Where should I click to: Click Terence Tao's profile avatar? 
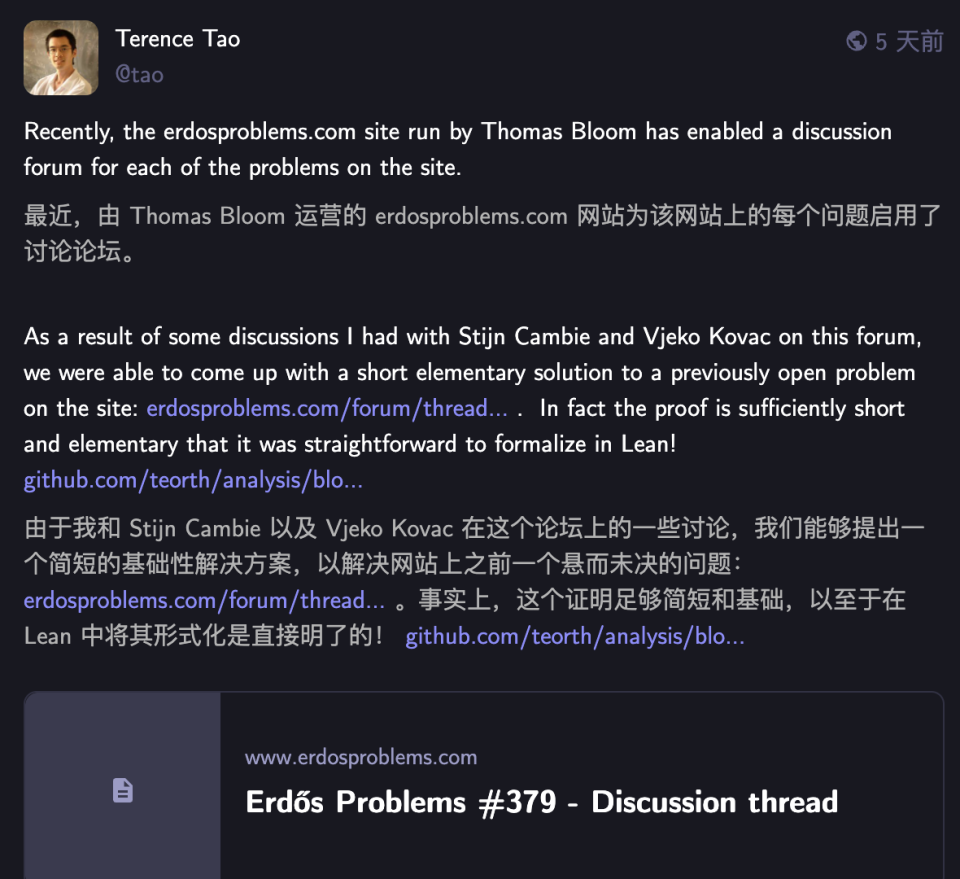61,58
